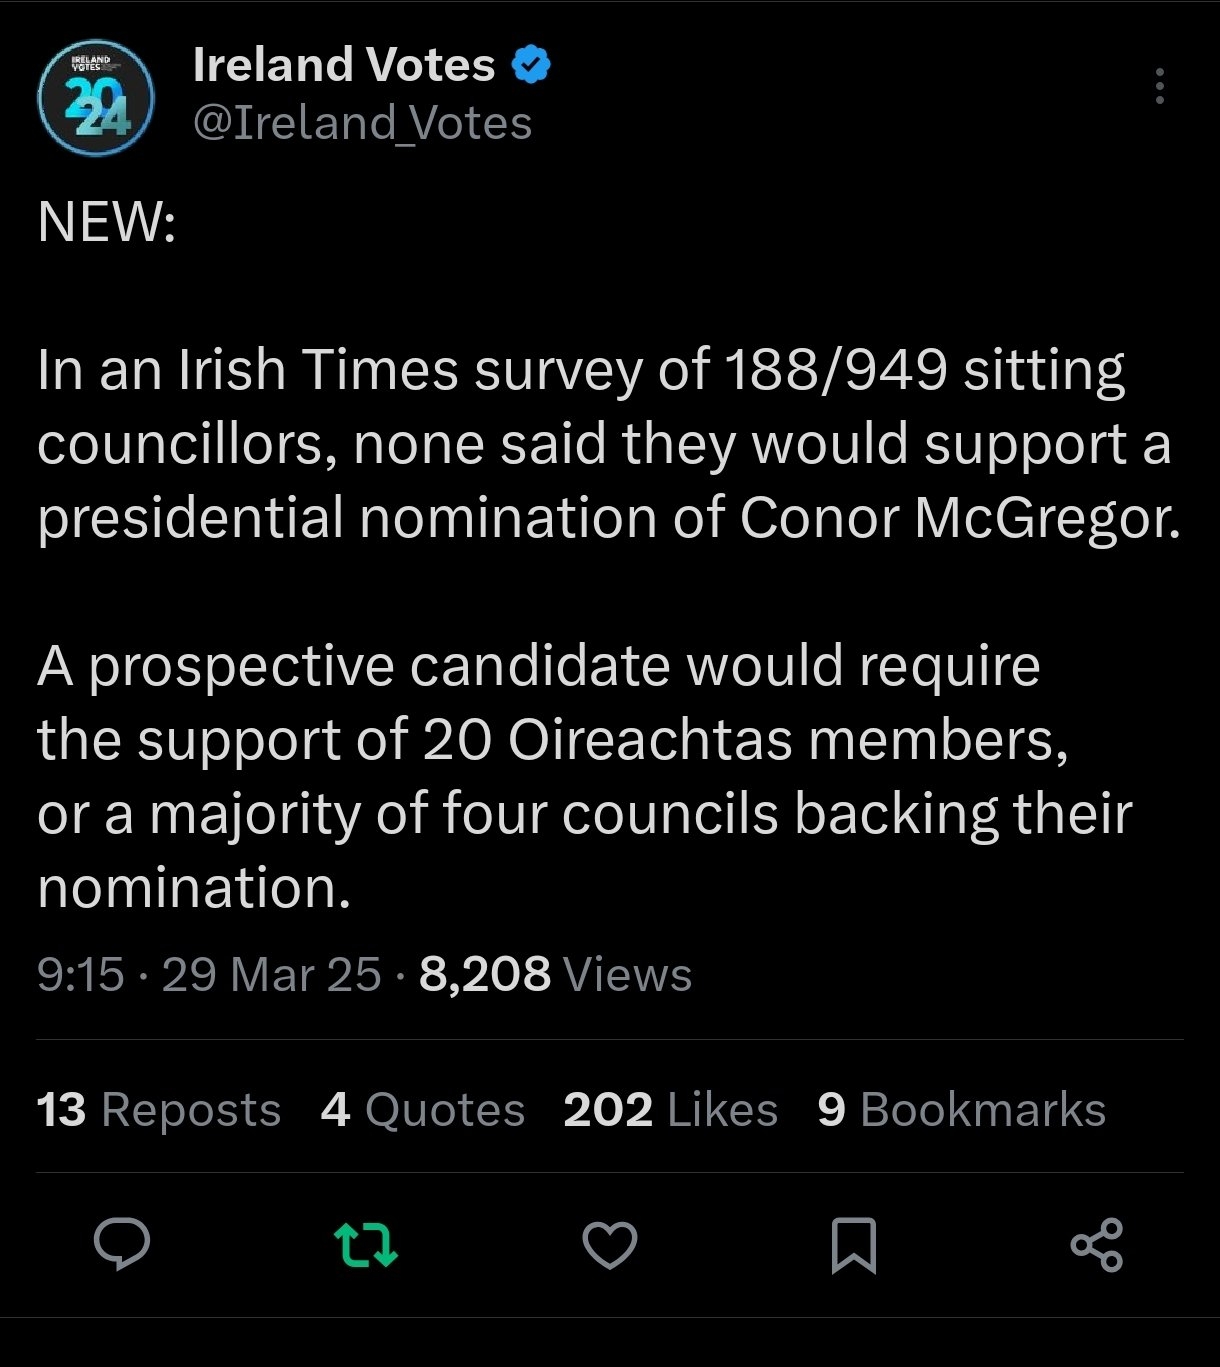Open the three-dot more options menu

point(1160,86)
